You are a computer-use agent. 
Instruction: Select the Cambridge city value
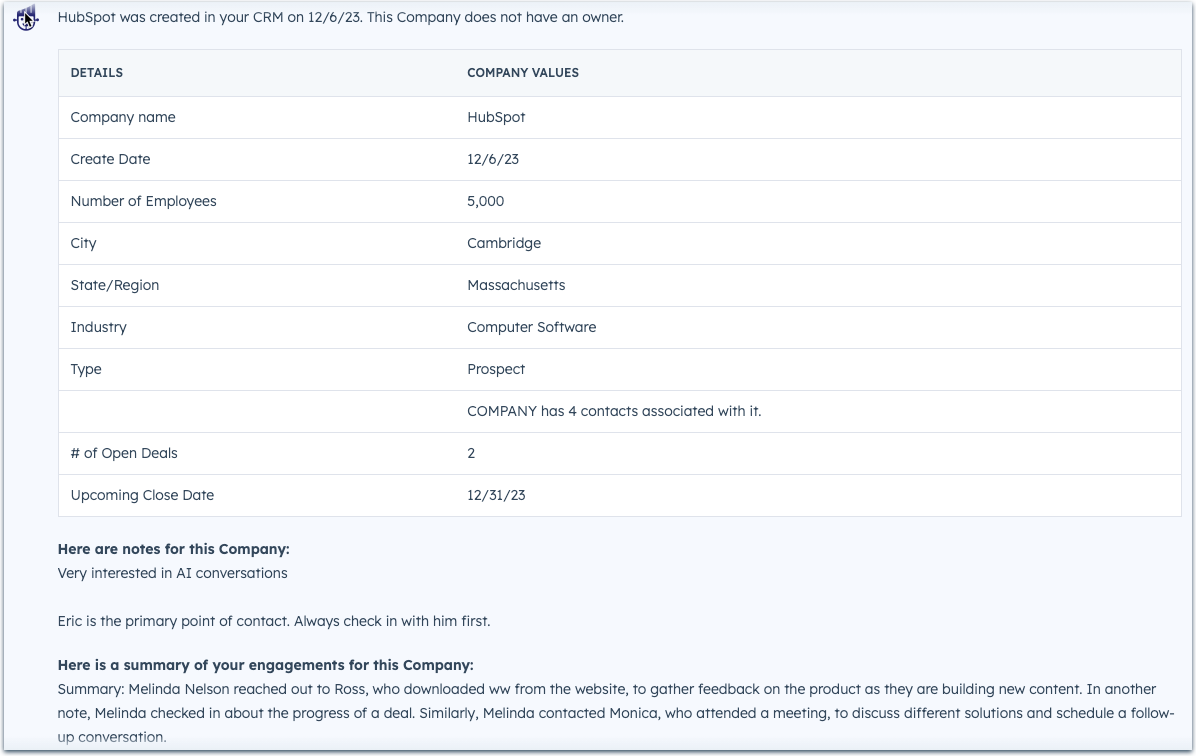point(504,243)
